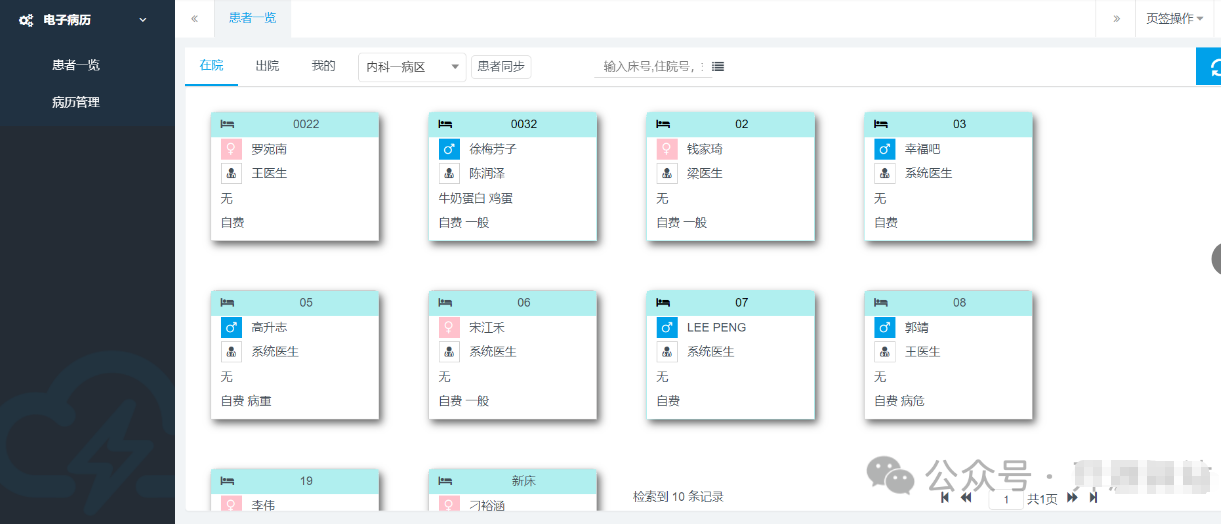This screenshot has height=524, width=1221.
Task: Select patient name 宋江禾
Action: tap(487, 327)
